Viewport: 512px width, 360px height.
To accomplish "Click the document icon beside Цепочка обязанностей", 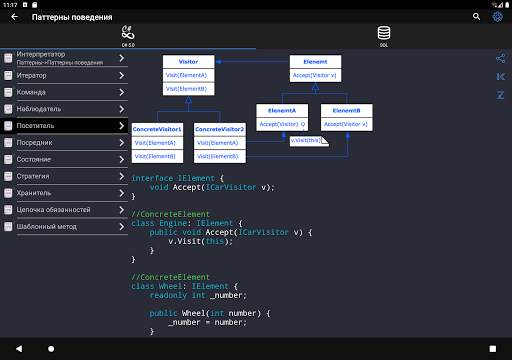I will tap(8, 209).
